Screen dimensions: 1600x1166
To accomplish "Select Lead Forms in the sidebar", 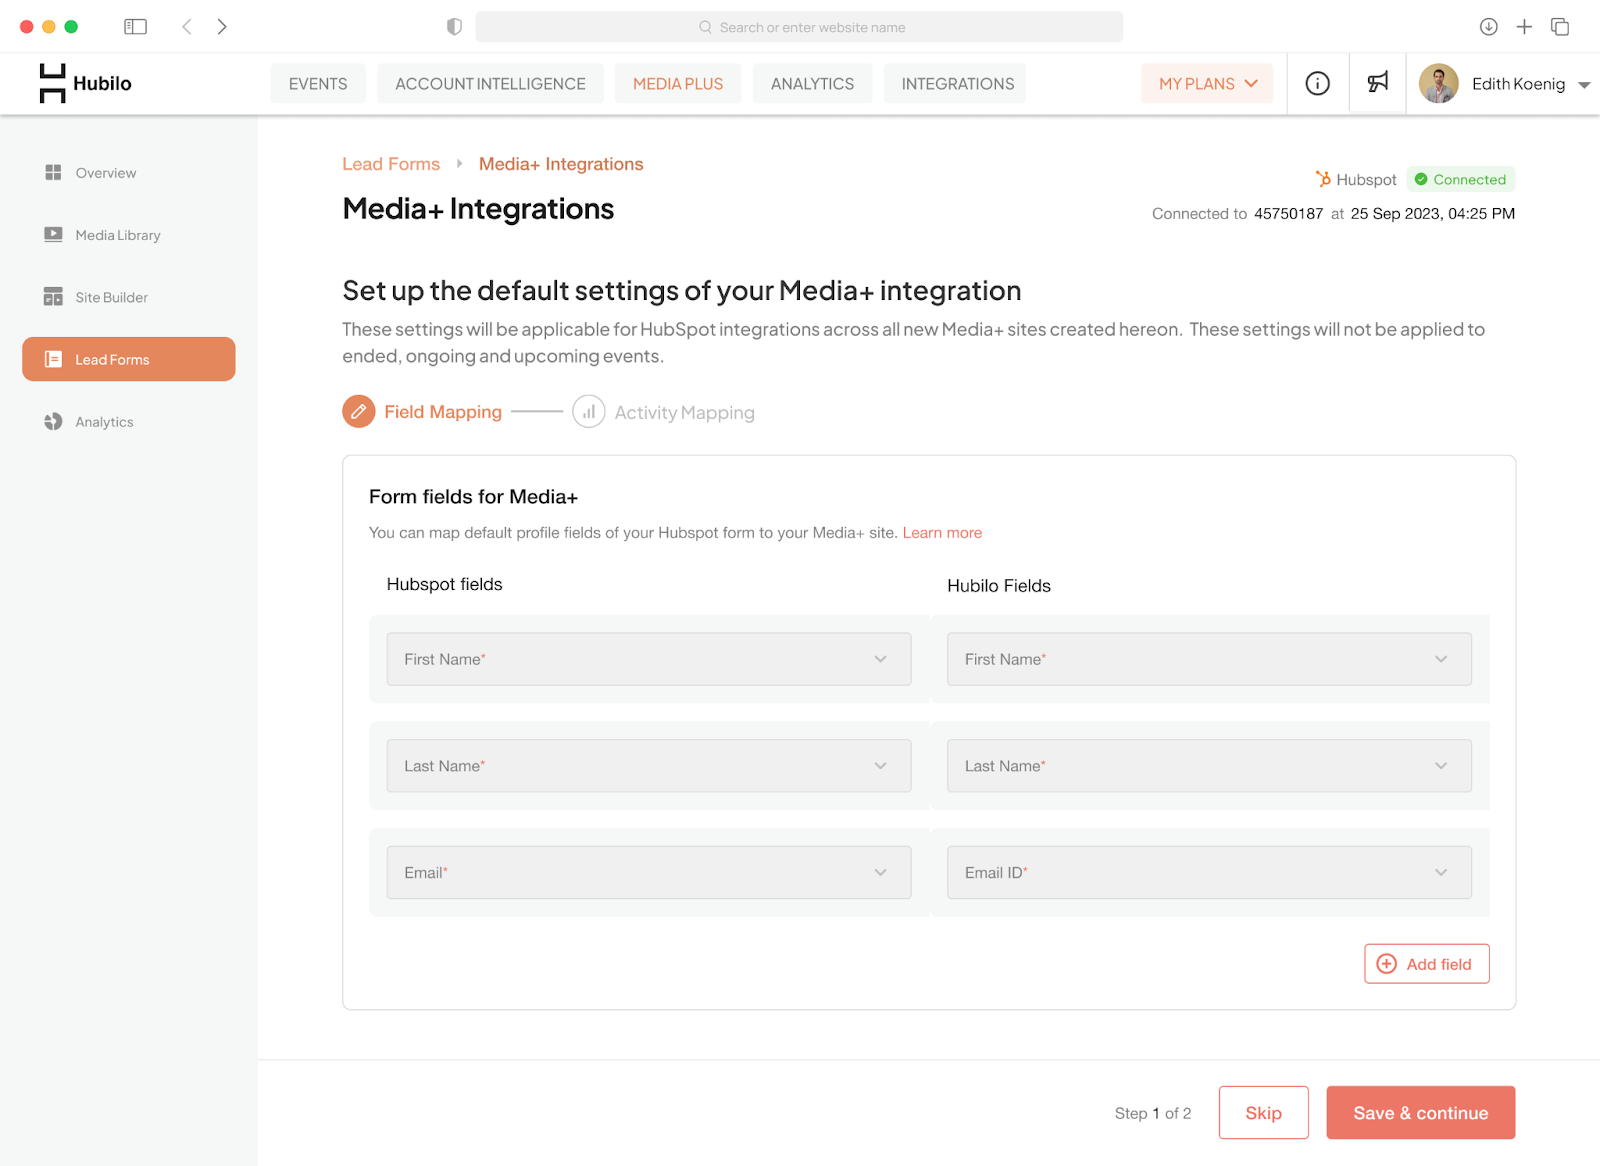I will [x=129, y=359].
